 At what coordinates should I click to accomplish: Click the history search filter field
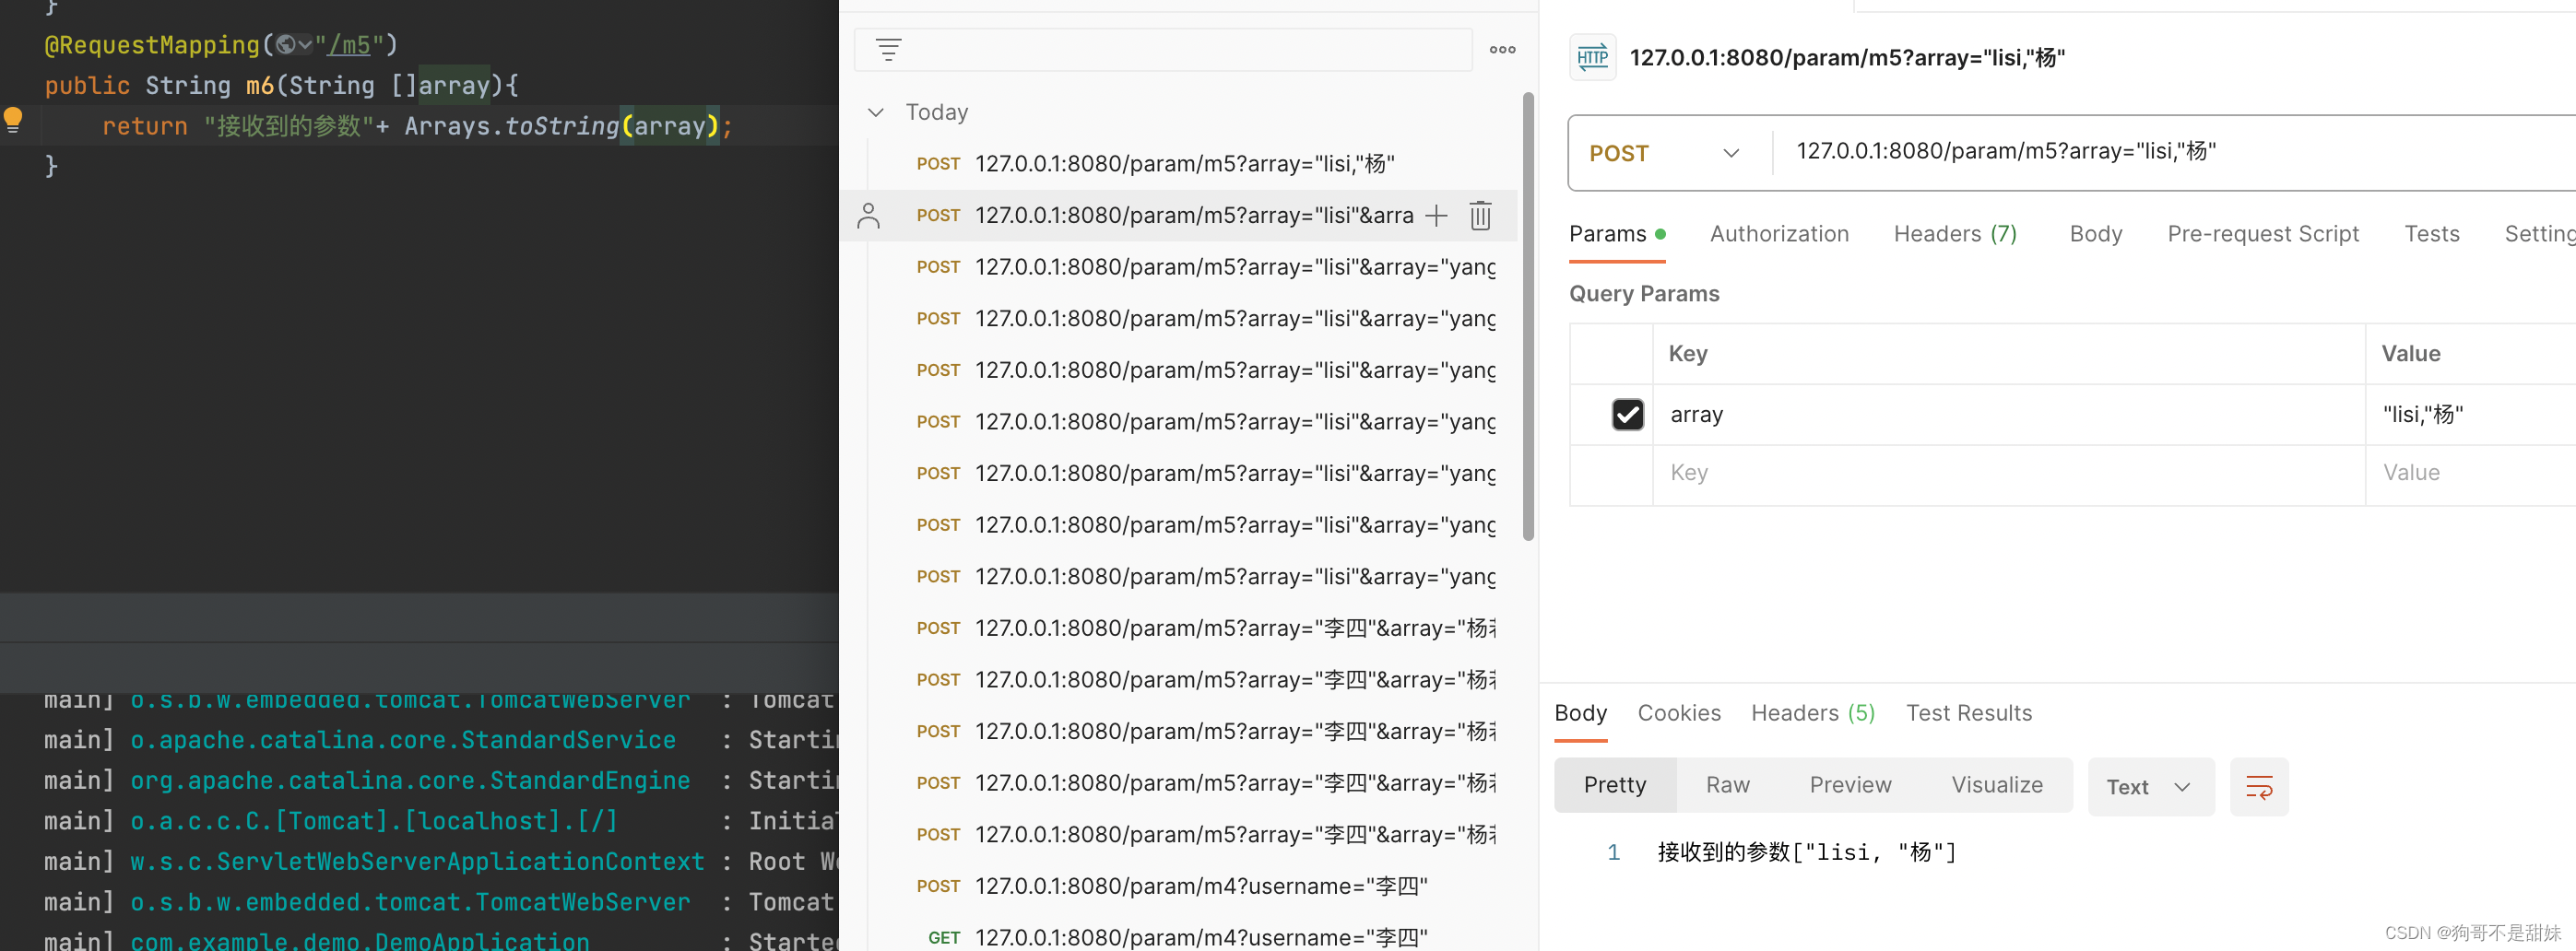(1163, 49)
